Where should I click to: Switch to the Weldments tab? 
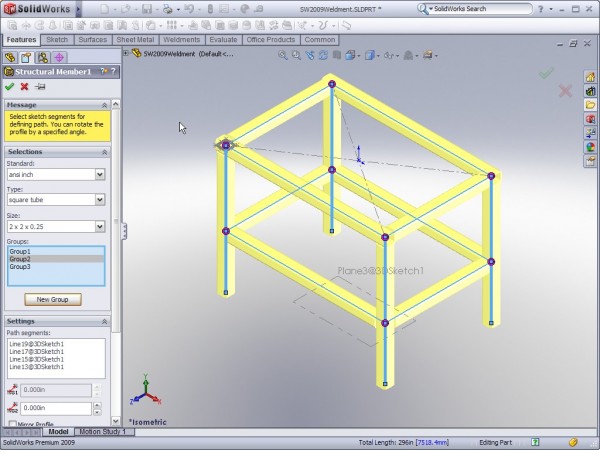182,40
